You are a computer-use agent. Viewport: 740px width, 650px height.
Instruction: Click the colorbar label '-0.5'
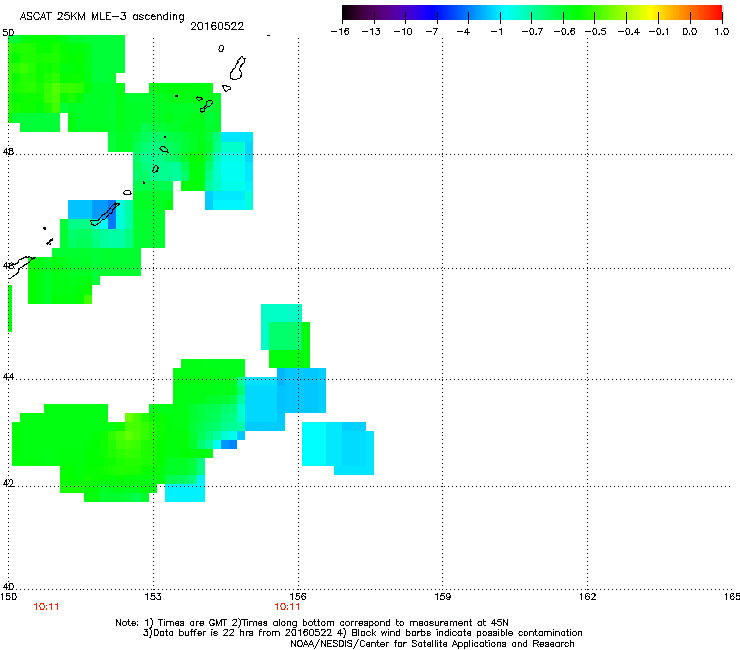point(596,32)
